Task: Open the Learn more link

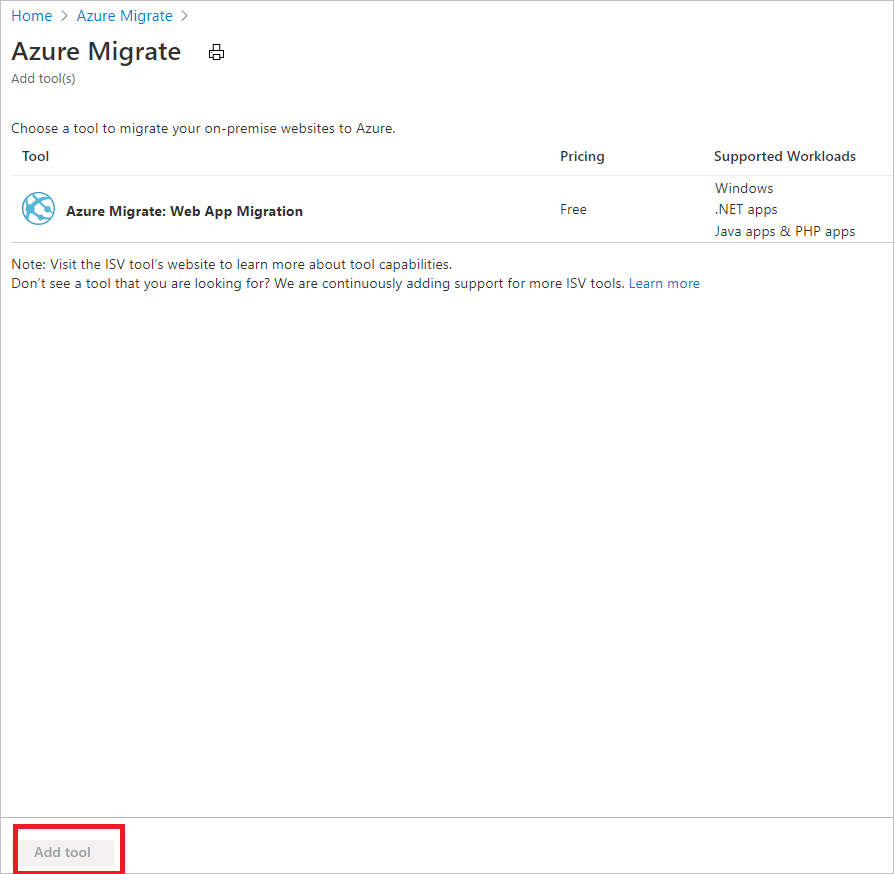Action: [664, 283]
